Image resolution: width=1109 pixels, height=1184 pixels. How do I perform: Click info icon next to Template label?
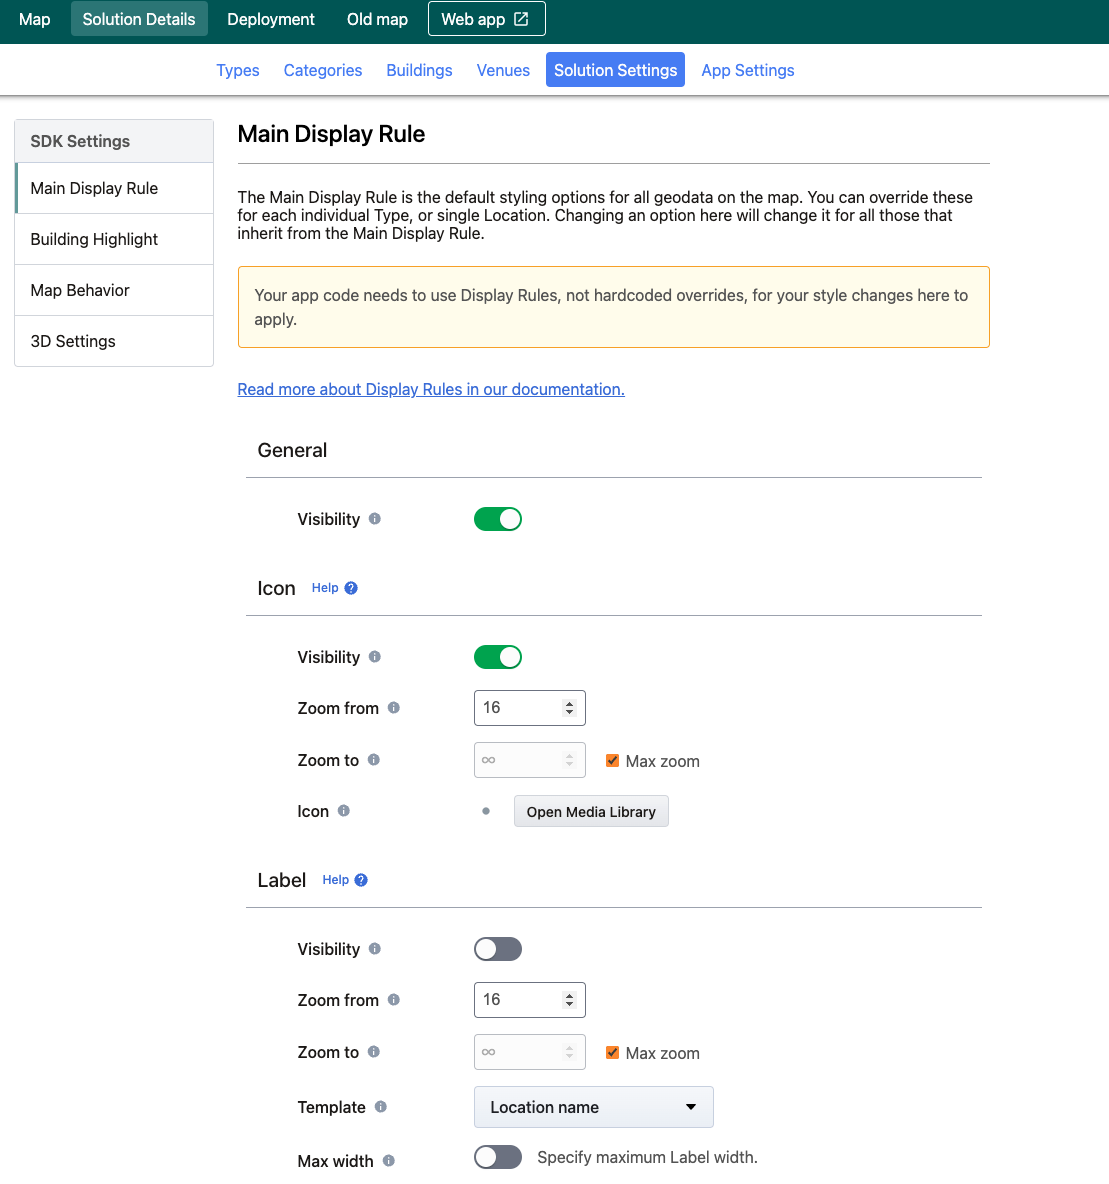point(381,1107)
